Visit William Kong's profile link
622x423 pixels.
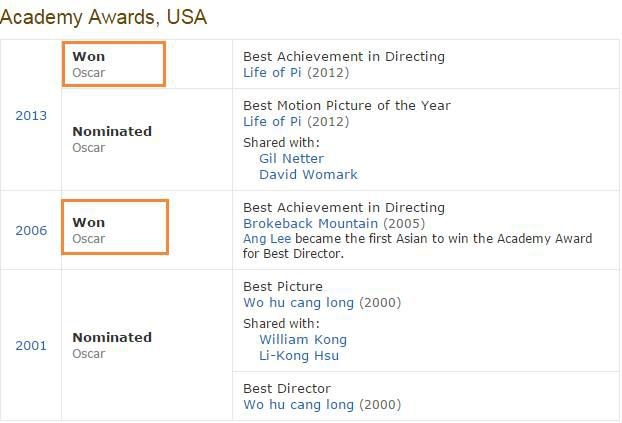pos(303,340)
